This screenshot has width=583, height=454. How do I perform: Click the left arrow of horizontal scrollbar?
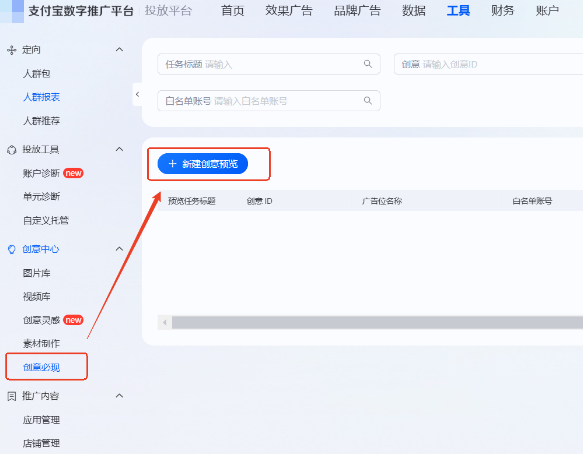(x=165, y=322)
